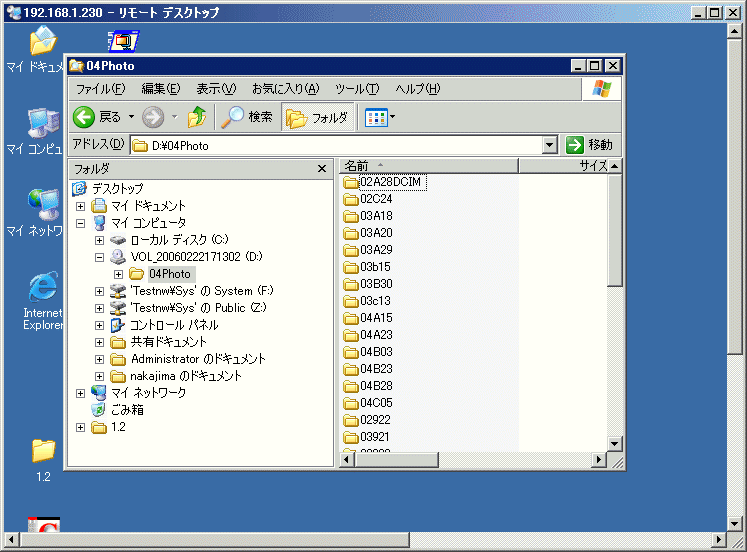Select folder 02A28DCIM in file list

pyautogui.click(x=391, y=182)
